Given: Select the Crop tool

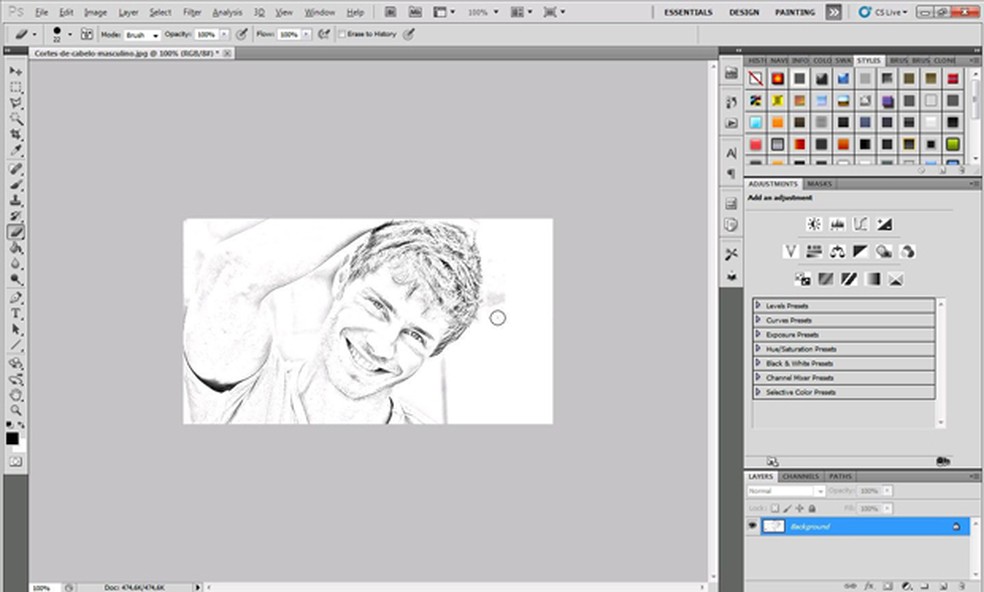Looking at the screenshot, I should pos(16,134).
